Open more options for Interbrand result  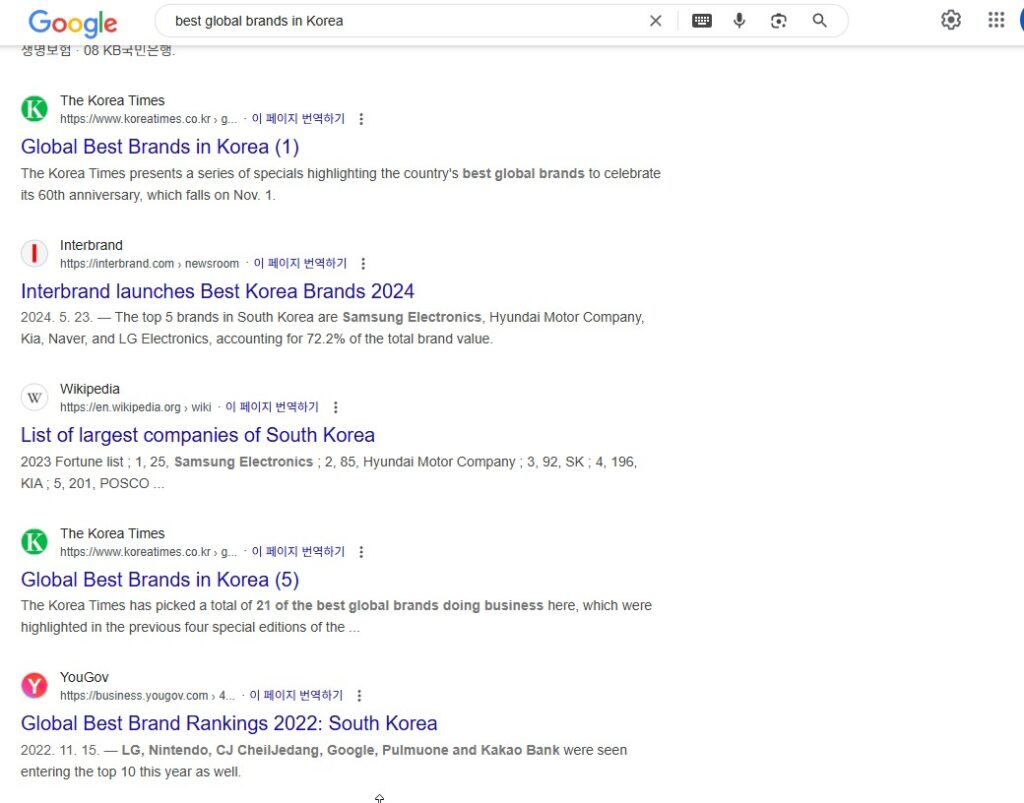363,264
